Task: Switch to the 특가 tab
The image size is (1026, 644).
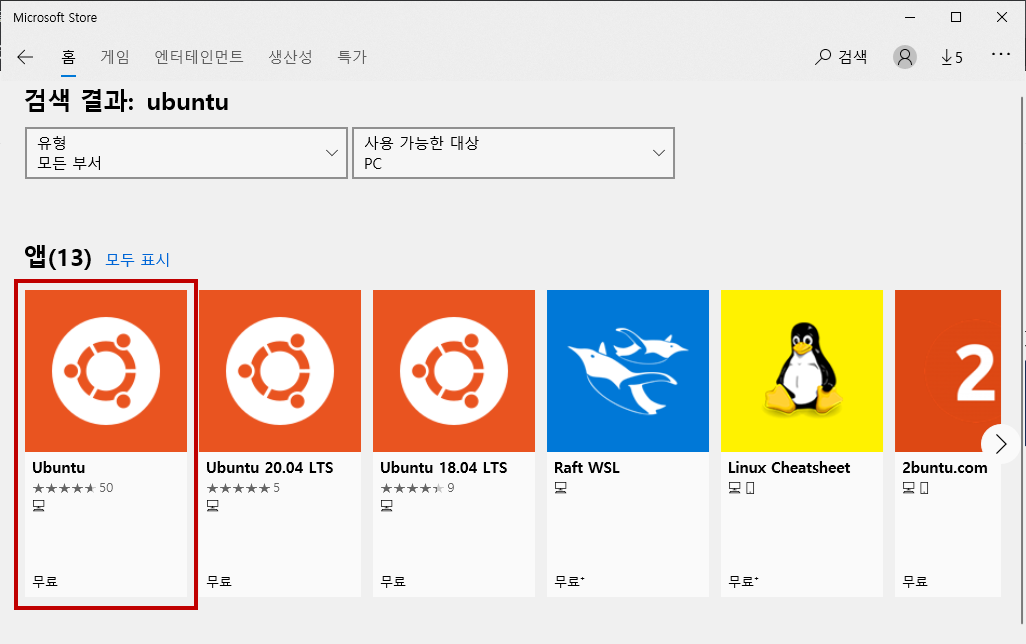Action: pyautogui.click(x=352, y=57)
